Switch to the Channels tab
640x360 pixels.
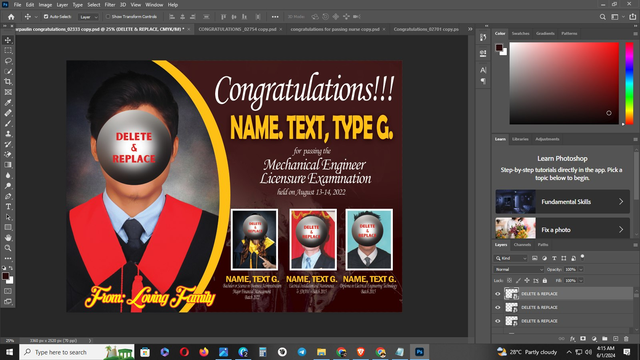pyautogui.click(x=522, y=245)
